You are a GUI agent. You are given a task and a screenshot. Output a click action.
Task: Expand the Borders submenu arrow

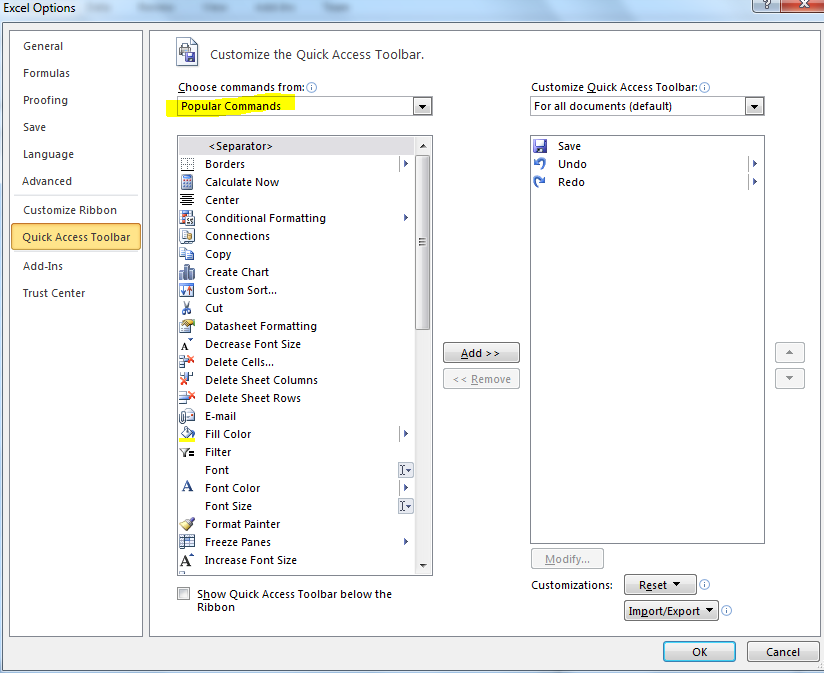(x=406, y=164)
